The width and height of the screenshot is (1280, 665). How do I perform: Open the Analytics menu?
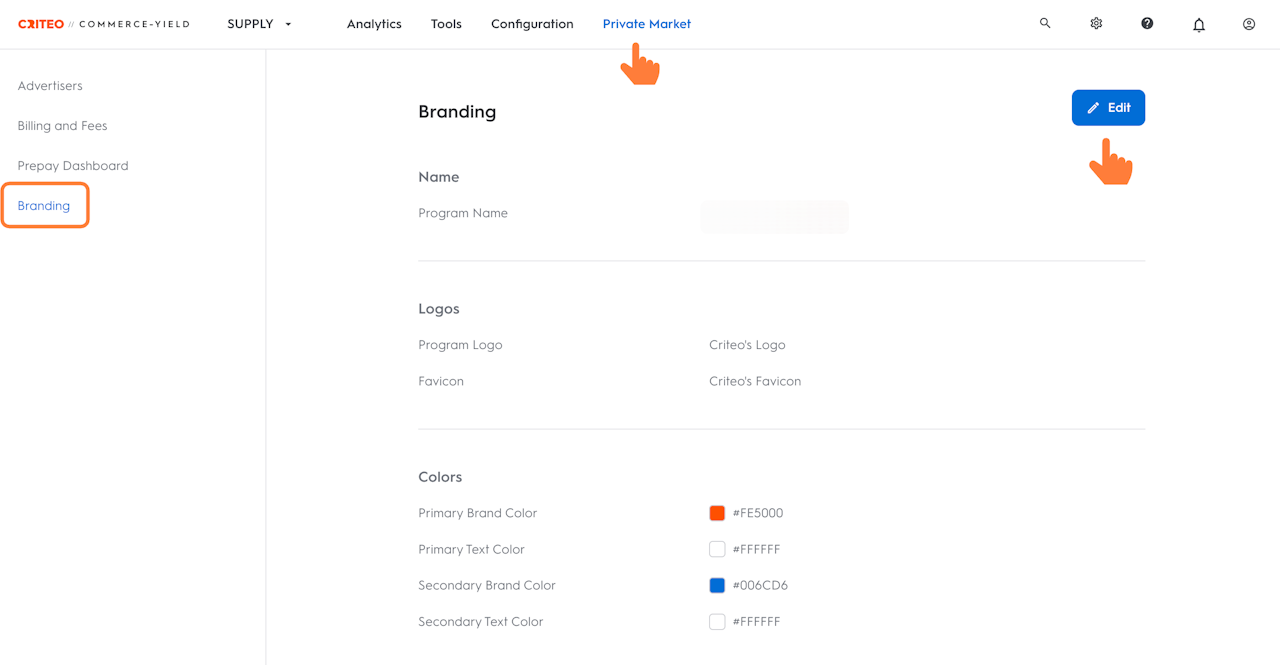pyautogui.click(x=374, y=24)
